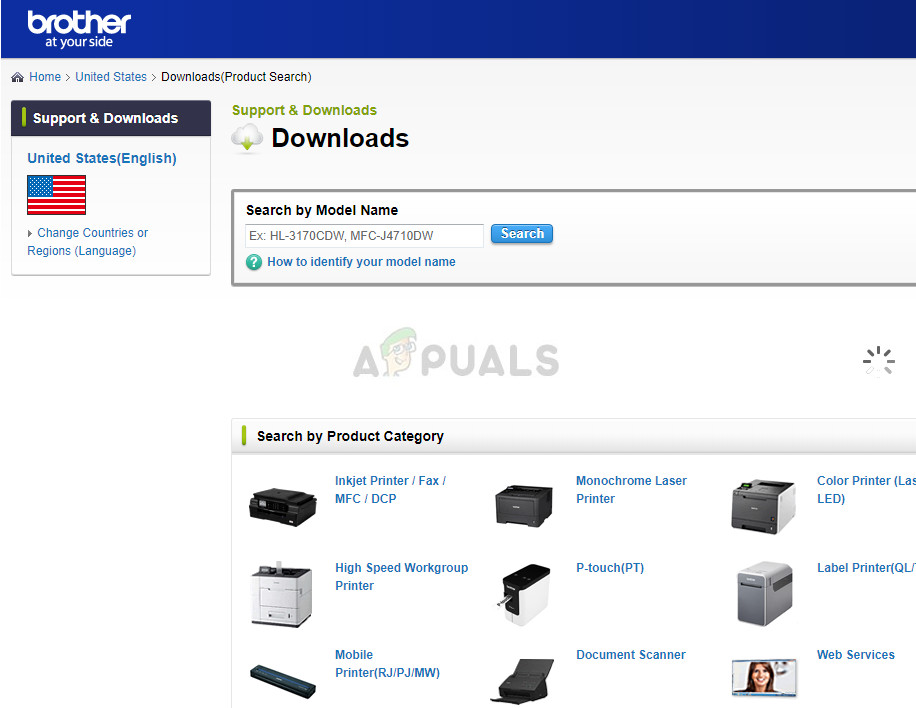
Task: Open the Web Services category link
Action: coord(855,655)
